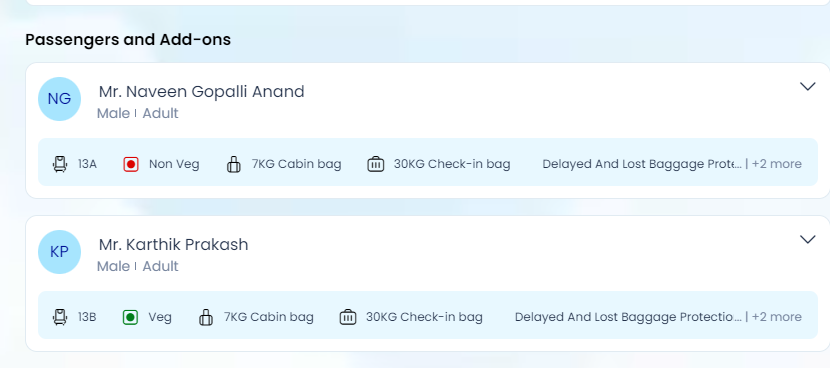Click Karthik's Delayed And Lost Baggage Protection text
The width and height of the screenshot is (830, 368).
click(628, 317)
